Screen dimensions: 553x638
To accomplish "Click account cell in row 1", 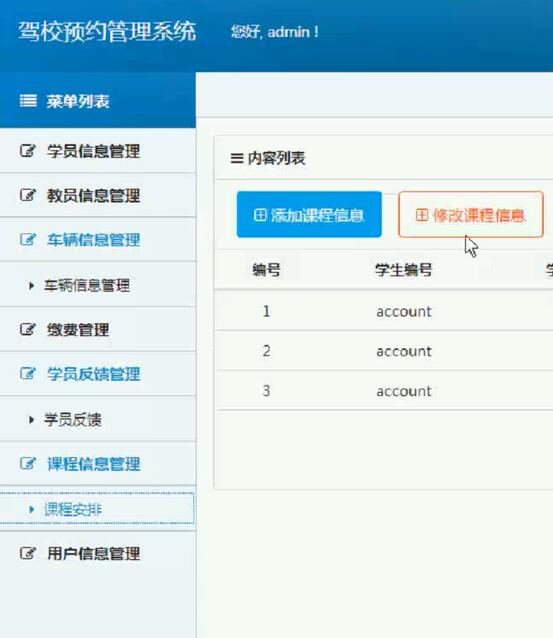I will pyautogui.click(x=404, y=312).
